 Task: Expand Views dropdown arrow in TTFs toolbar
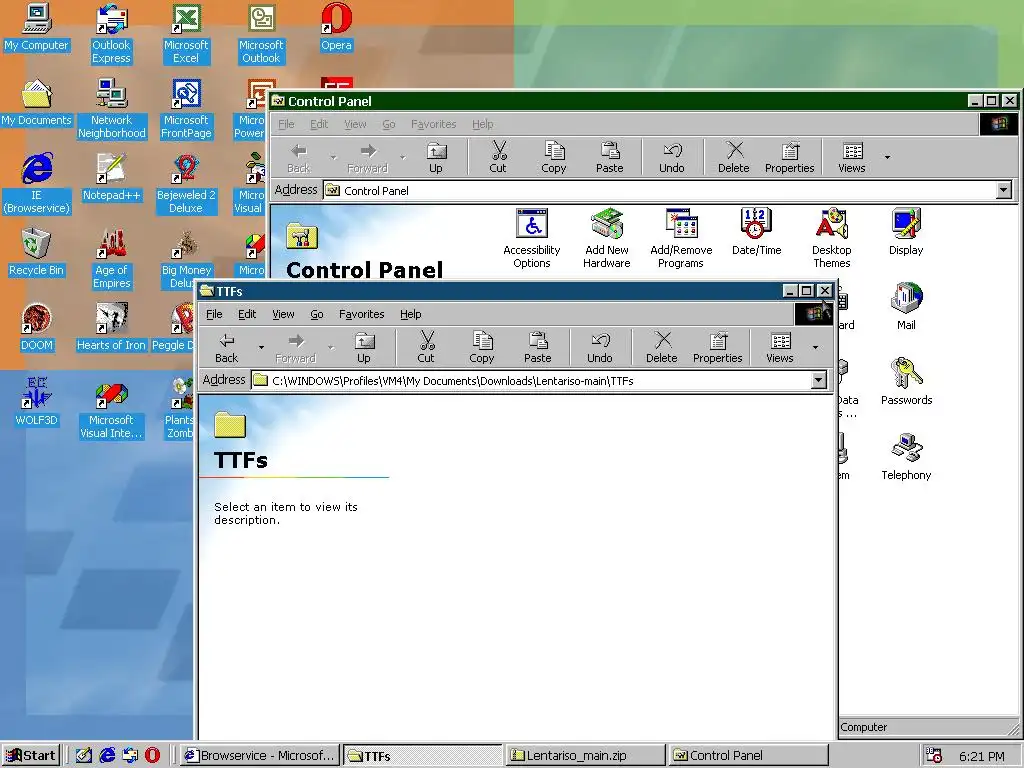pyautogui.click(x=815, y=347)
